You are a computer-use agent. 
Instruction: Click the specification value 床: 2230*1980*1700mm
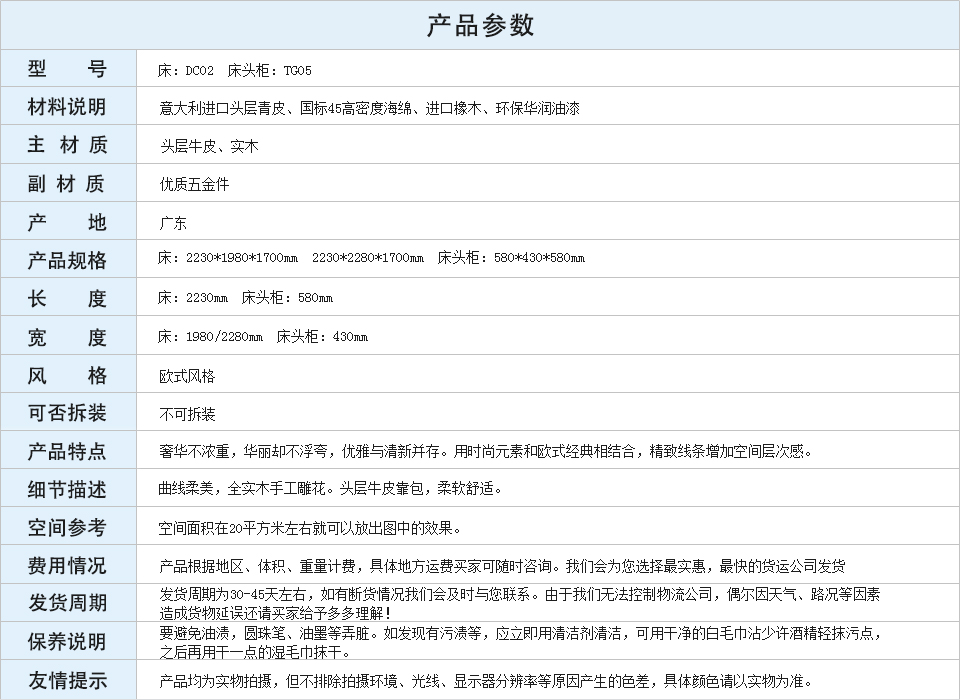coord(228,258)
